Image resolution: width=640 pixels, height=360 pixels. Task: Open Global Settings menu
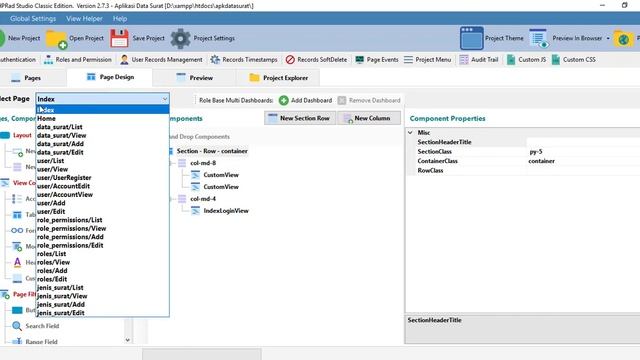pyautogui.click(x=33, y=19)
